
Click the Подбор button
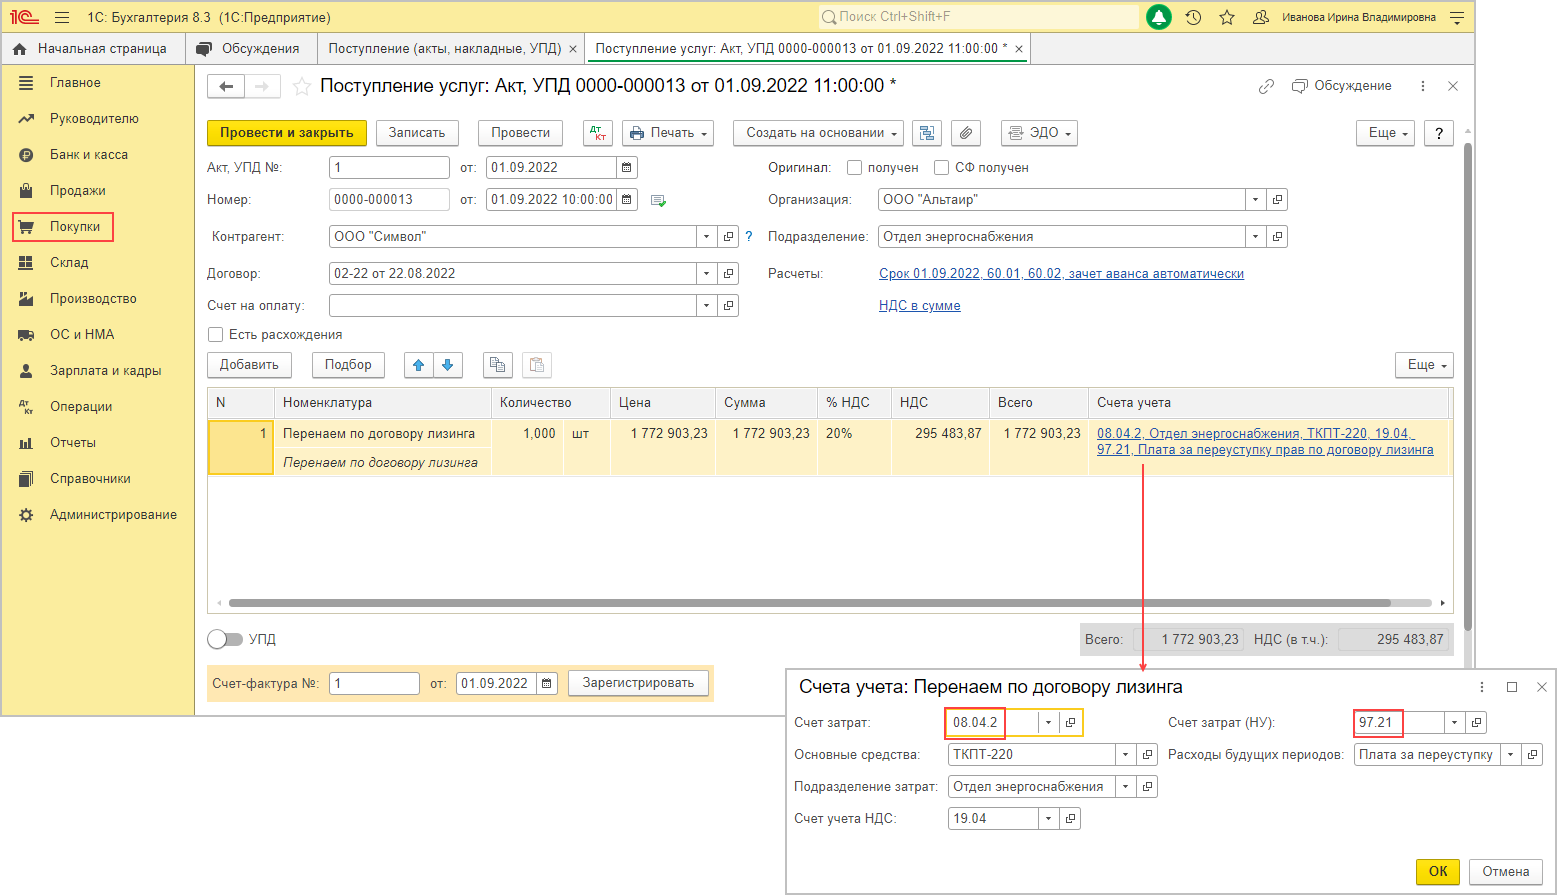coord(348,365)
